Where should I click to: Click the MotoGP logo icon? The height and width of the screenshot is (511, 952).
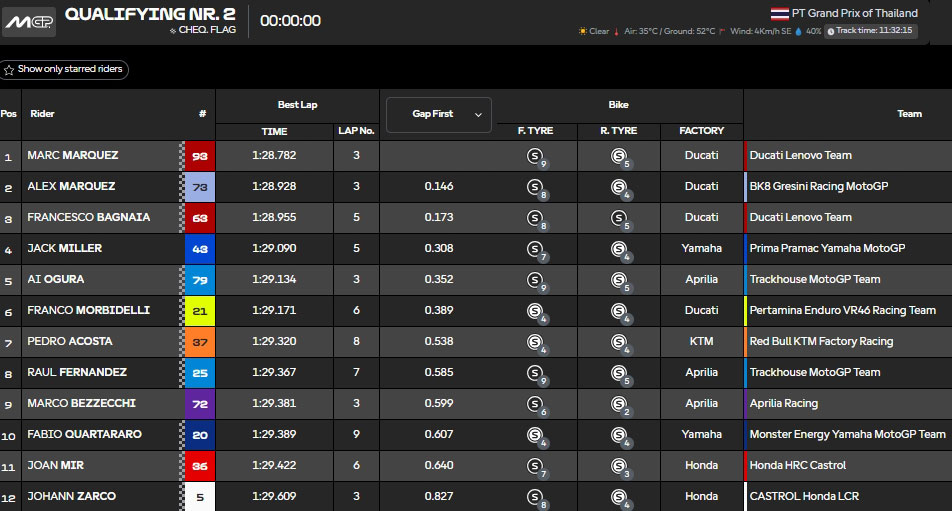click(29, 21)
